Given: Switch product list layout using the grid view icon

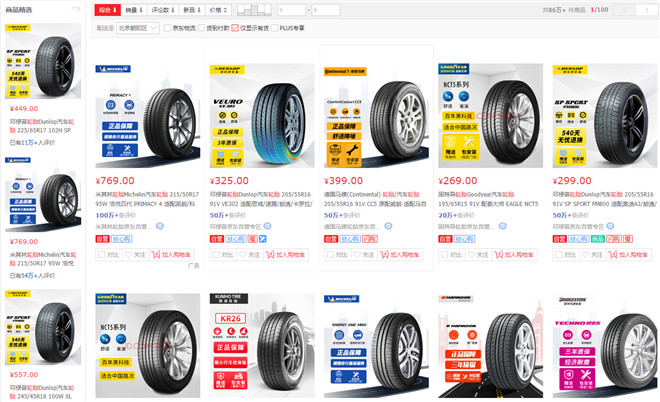Looking at the screenshot, I should tap(254, 9).
